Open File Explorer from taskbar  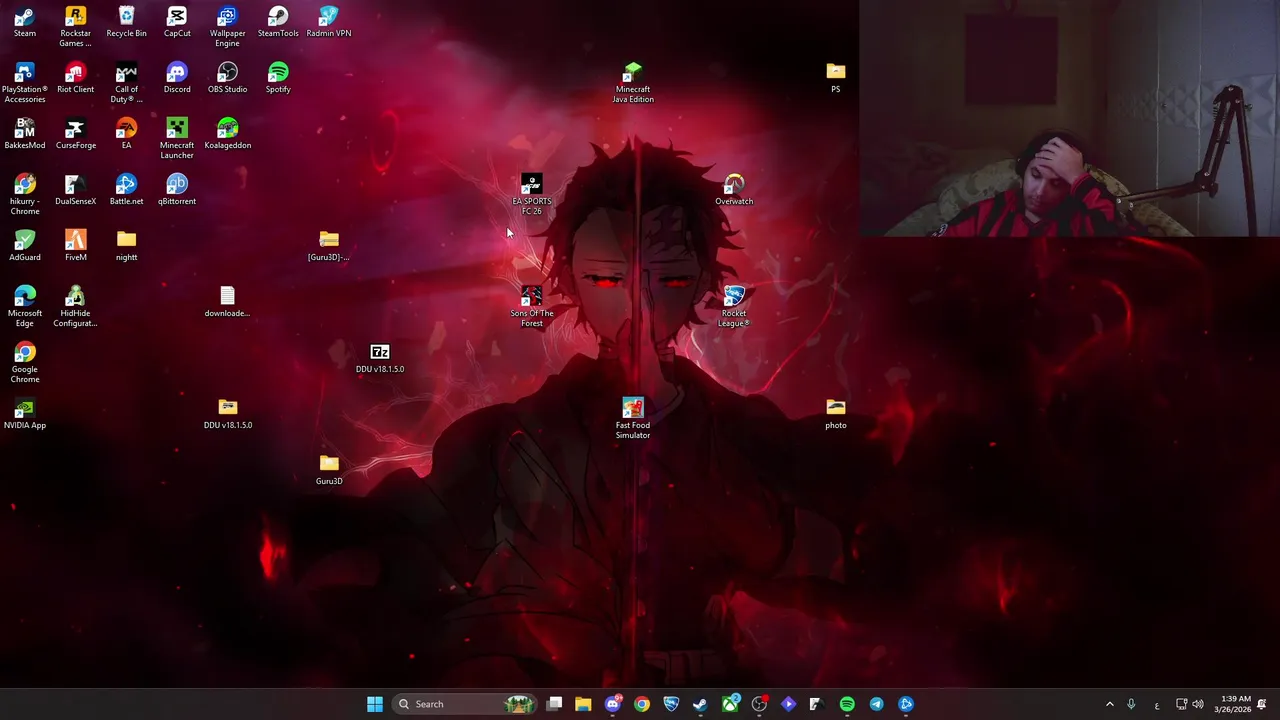pyautogui.click(x=583, y=704)
